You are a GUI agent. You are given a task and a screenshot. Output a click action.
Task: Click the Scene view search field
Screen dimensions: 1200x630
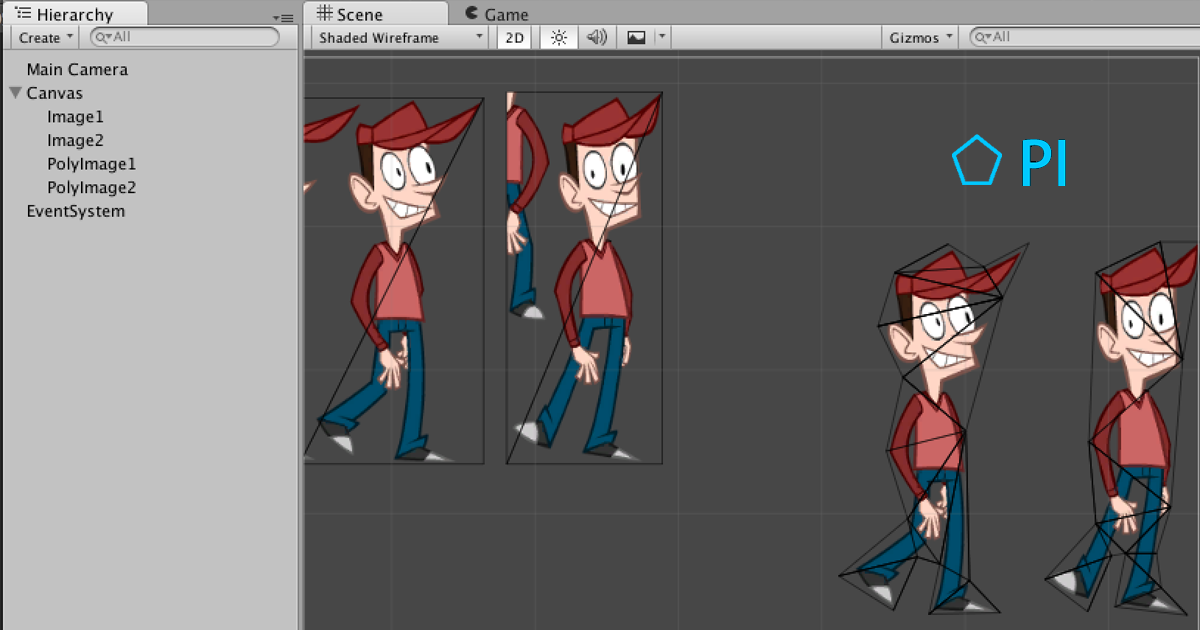coord(1085,37)
